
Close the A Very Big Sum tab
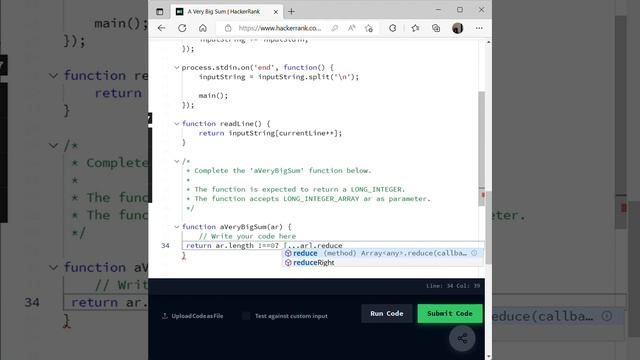(x=276, y=12)
